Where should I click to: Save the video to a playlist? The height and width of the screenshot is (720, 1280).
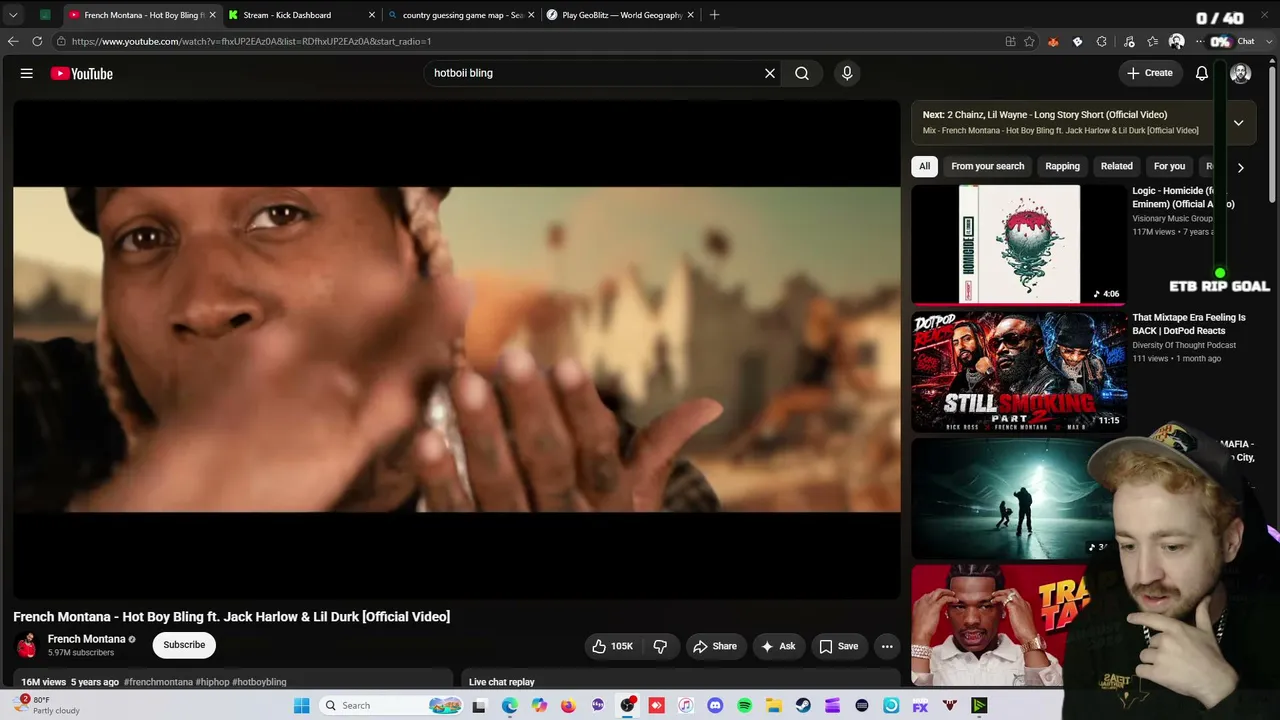pos(839,646)
